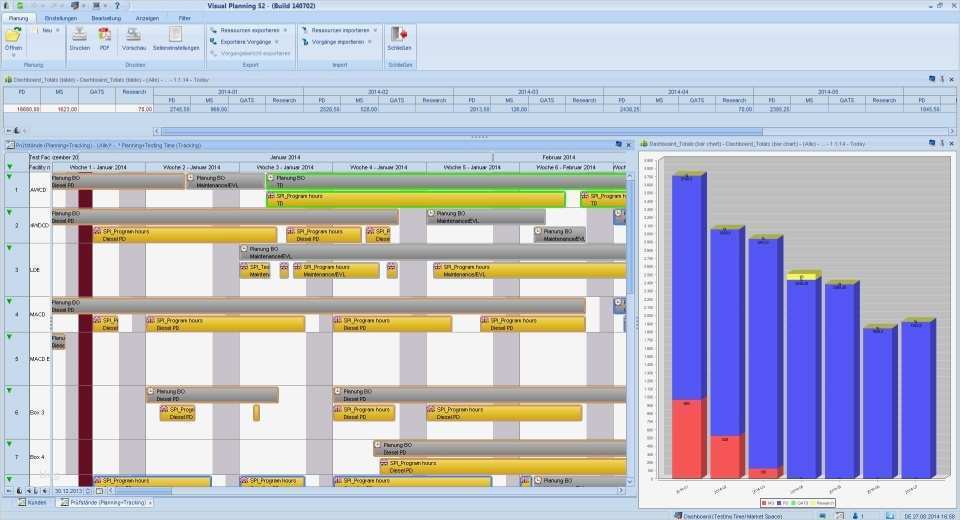Image resolution: width=960 pixels, height=520 pixels.
Task: Collapse the AMCD row with its green arrow
Action: click(9, 176)
